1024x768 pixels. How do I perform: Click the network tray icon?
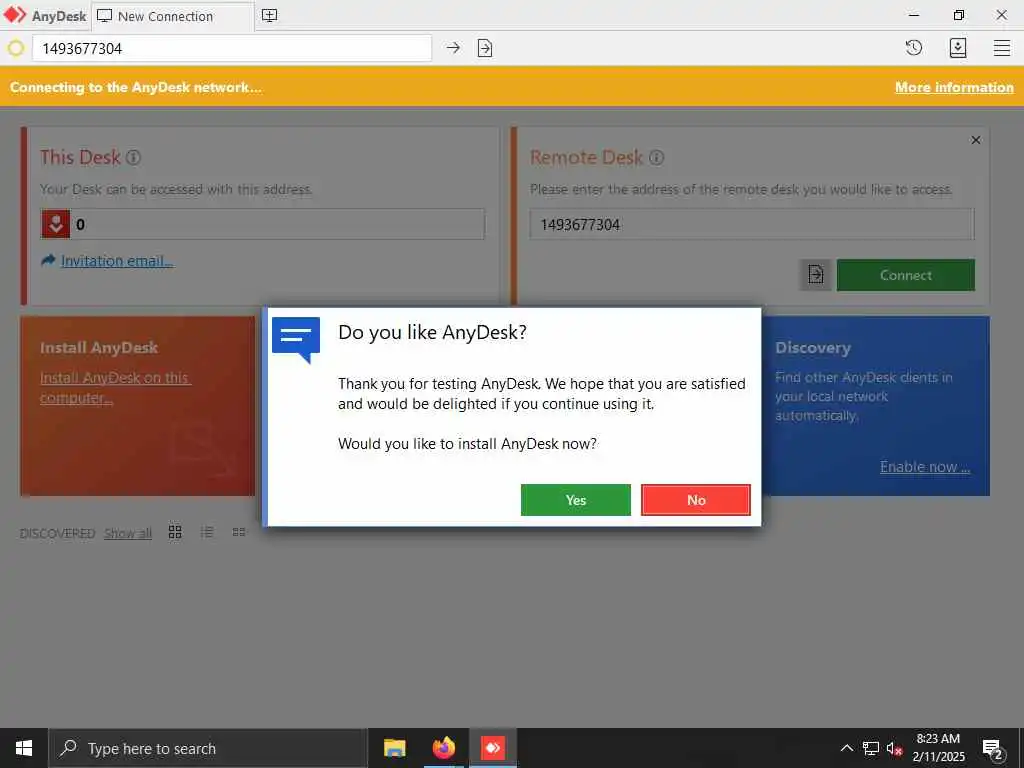point(871,748)
